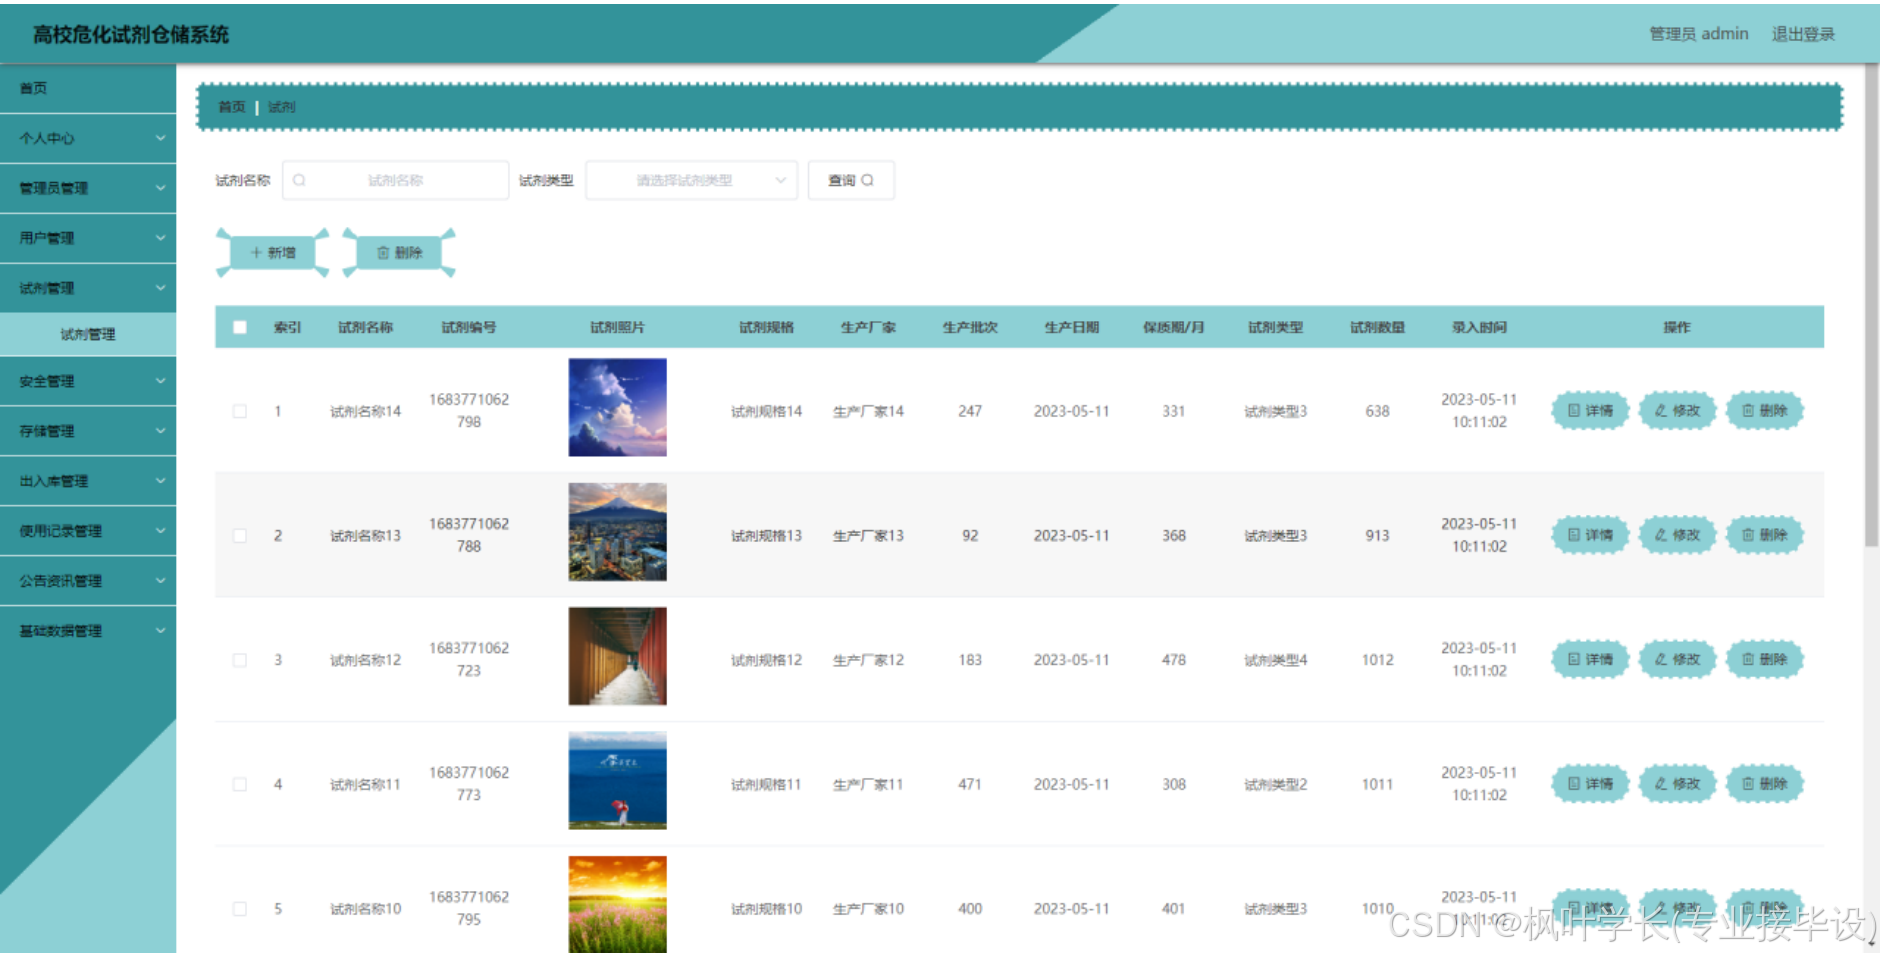Delete the 试剂名称11 row
1881x957 pixels.
click(1764, 784)
